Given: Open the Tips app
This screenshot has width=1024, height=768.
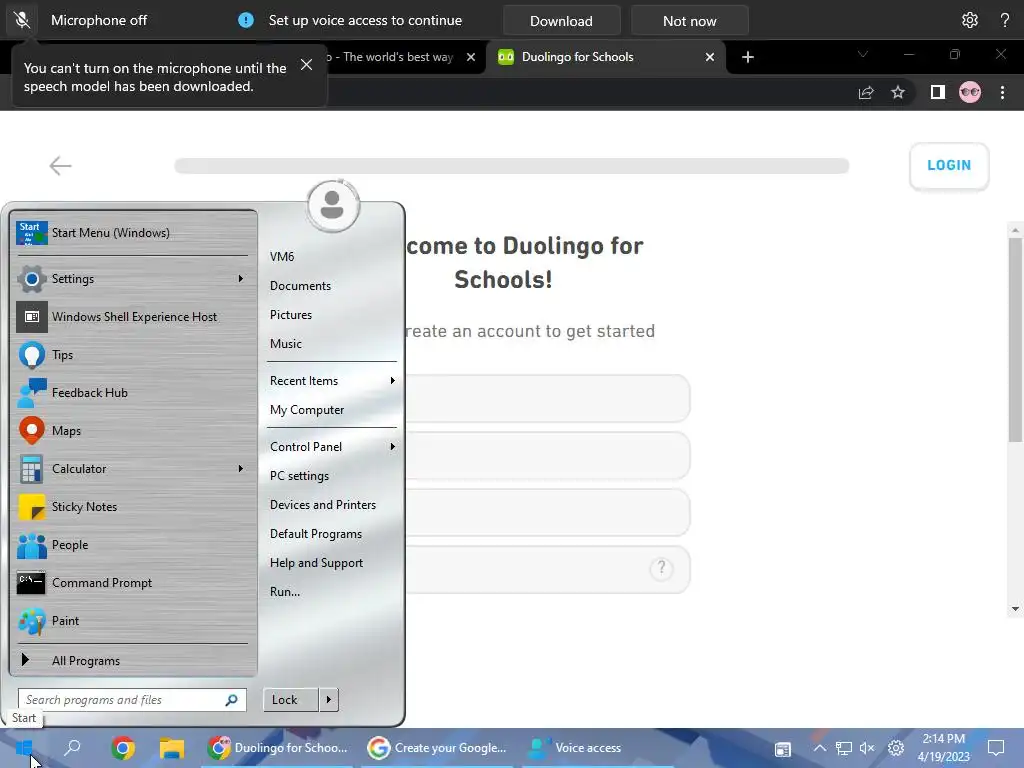Looking at the screenshot, I should pyautogui.click(x=131, y=355).
